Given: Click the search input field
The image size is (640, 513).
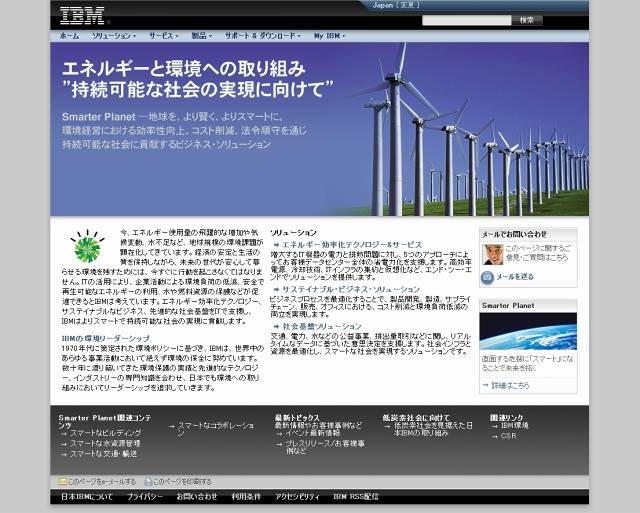Looking at the screenshot, I should (467, 20).
